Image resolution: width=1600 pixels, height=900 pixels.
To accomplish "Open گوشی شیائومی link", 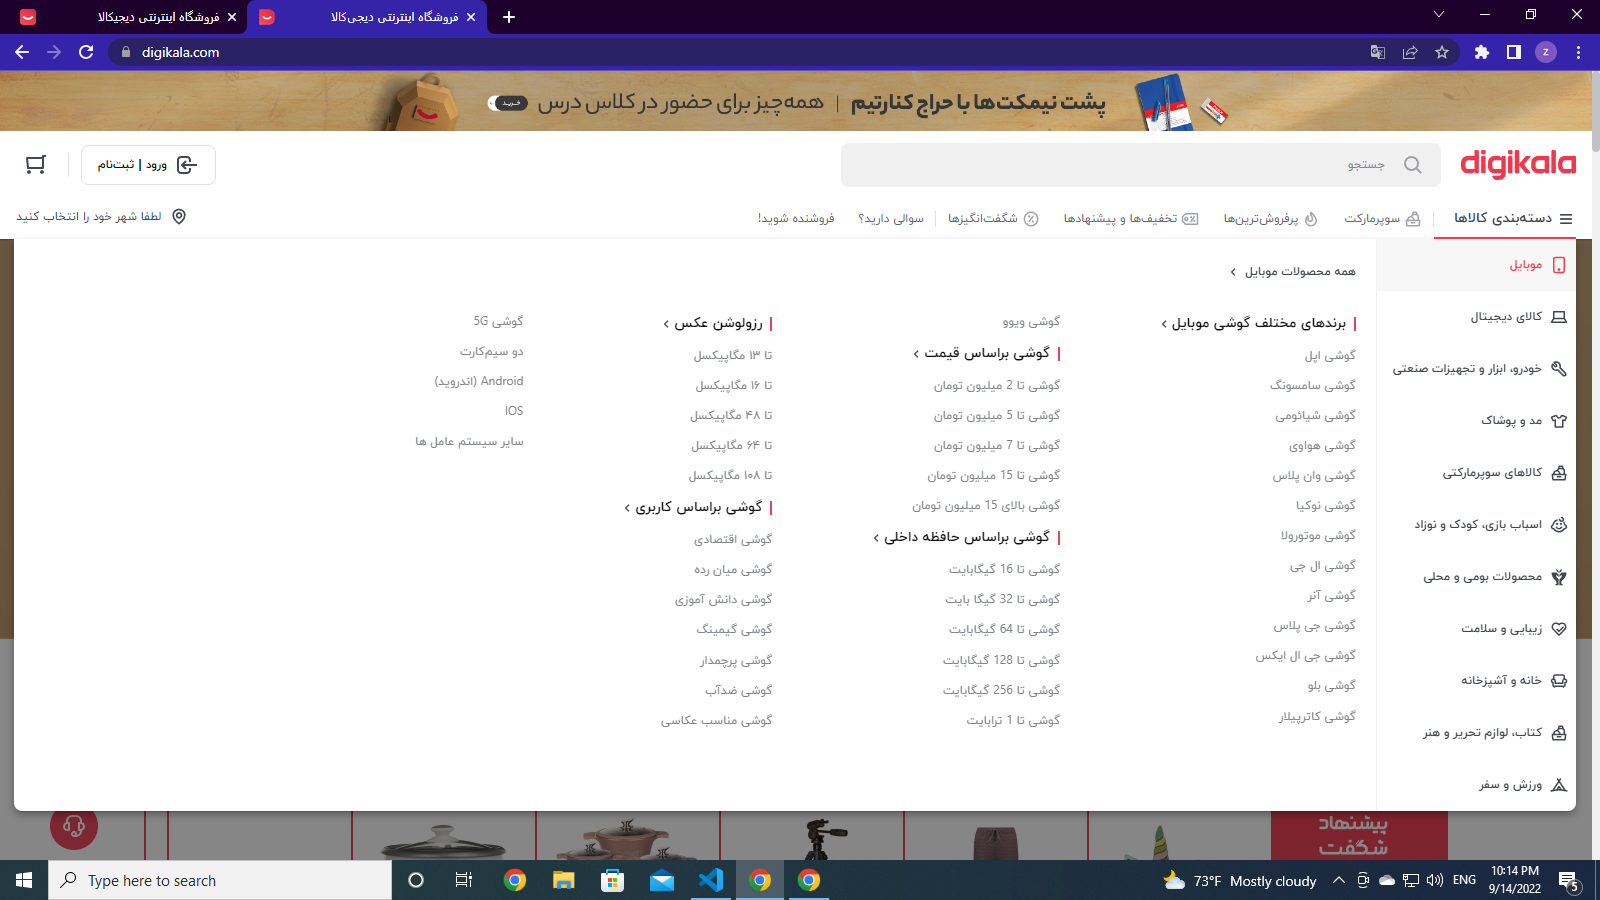I will pyautogui.click(x=1316, y=415).
